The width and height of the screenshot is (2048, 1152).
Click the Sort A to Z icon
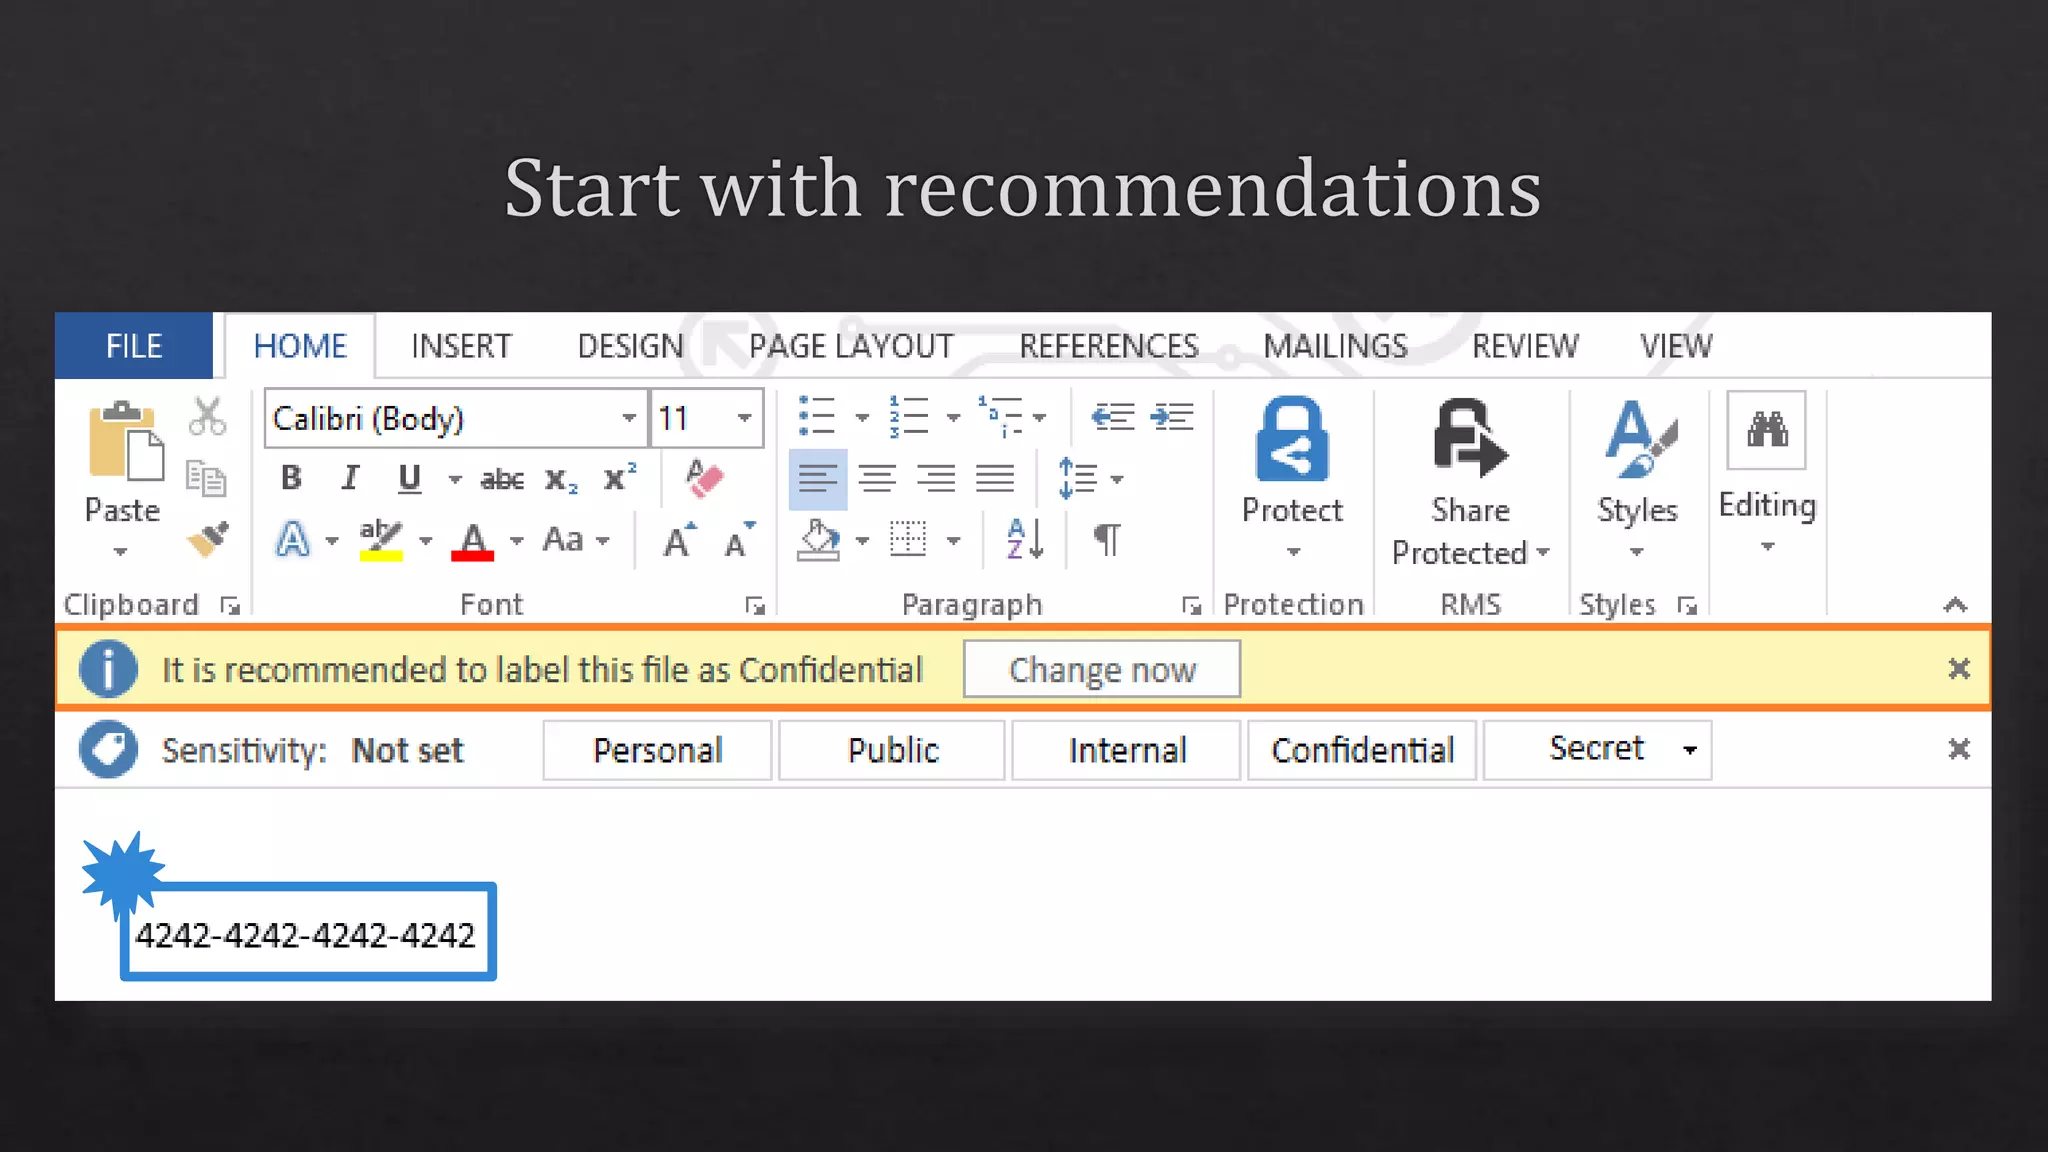point(1025,540)
